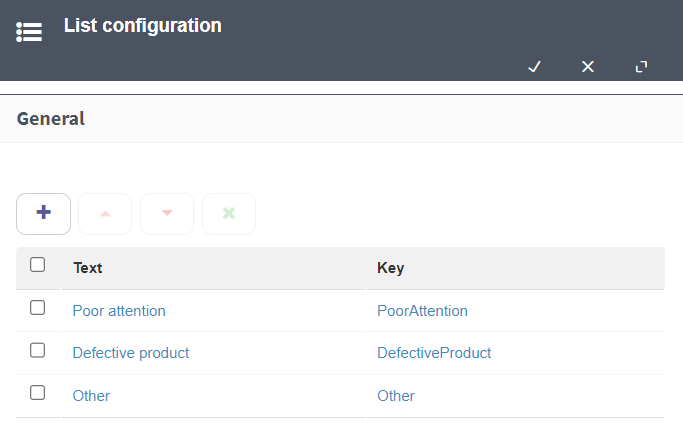Move the item up with the up arrow

pyautogui.click(x=105, y=214)
